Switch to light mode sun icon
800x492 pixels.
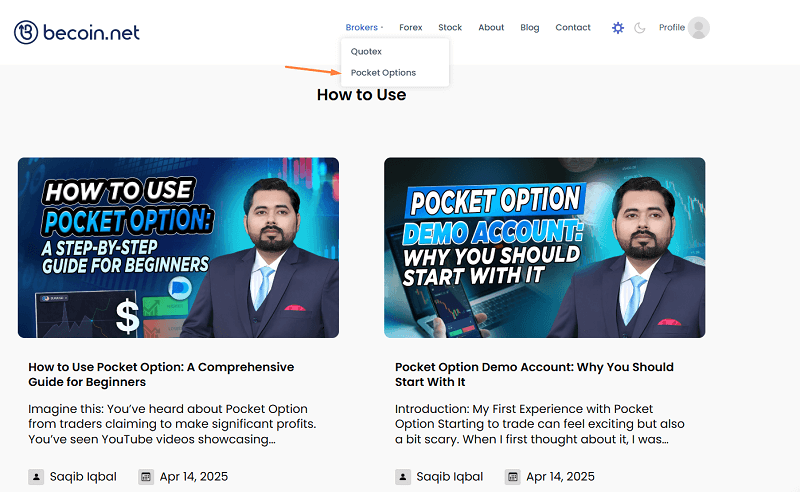(x=618, y=28)
